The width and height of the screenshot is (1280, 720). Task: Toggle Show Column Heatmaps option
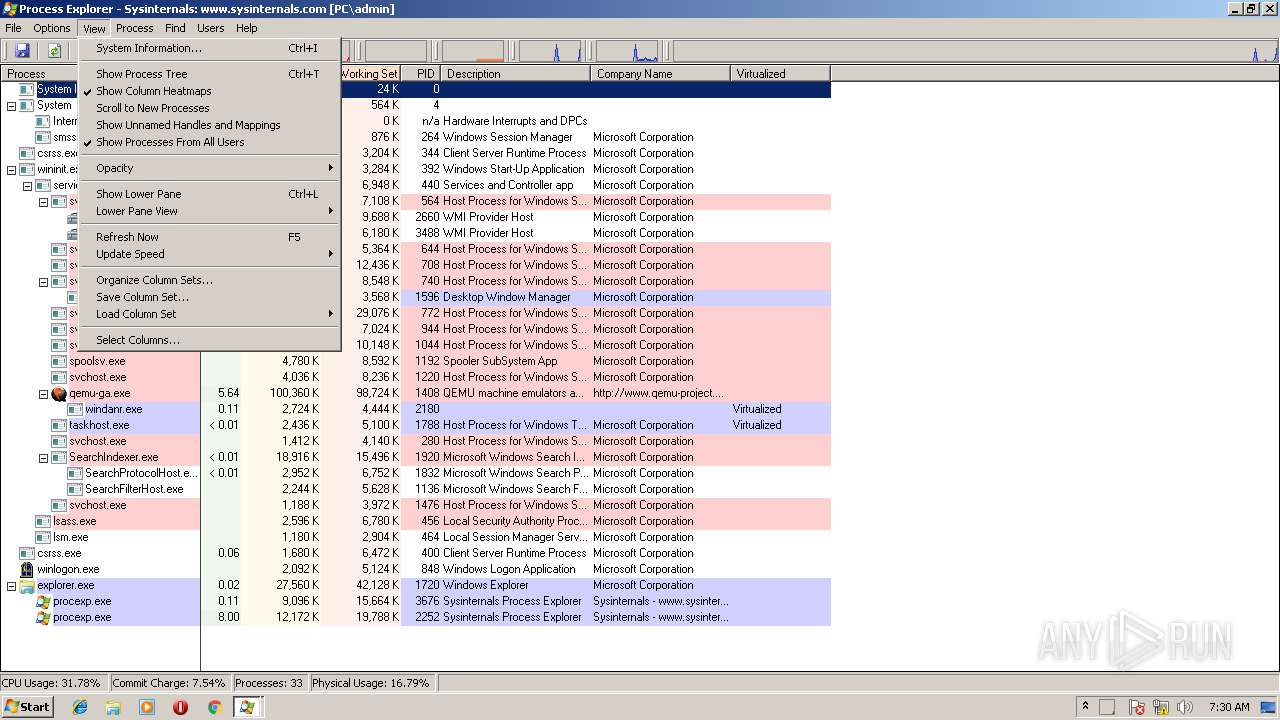(209, 91)
